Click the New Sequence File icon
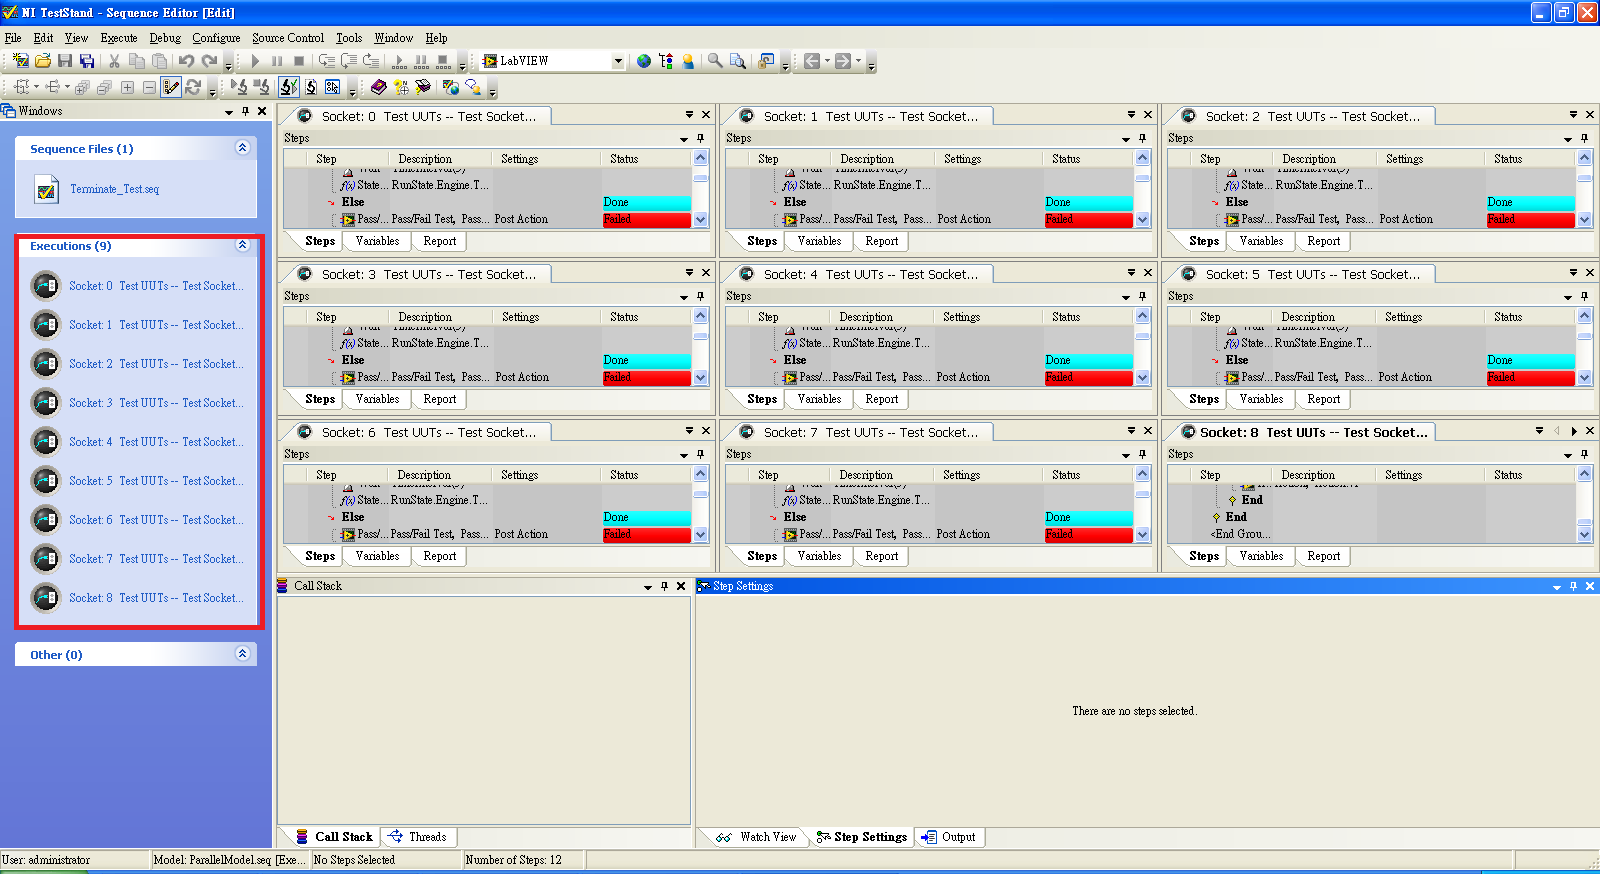This screenshot has height=874, width=1600. pyautogui.click(x=20, y=61)
